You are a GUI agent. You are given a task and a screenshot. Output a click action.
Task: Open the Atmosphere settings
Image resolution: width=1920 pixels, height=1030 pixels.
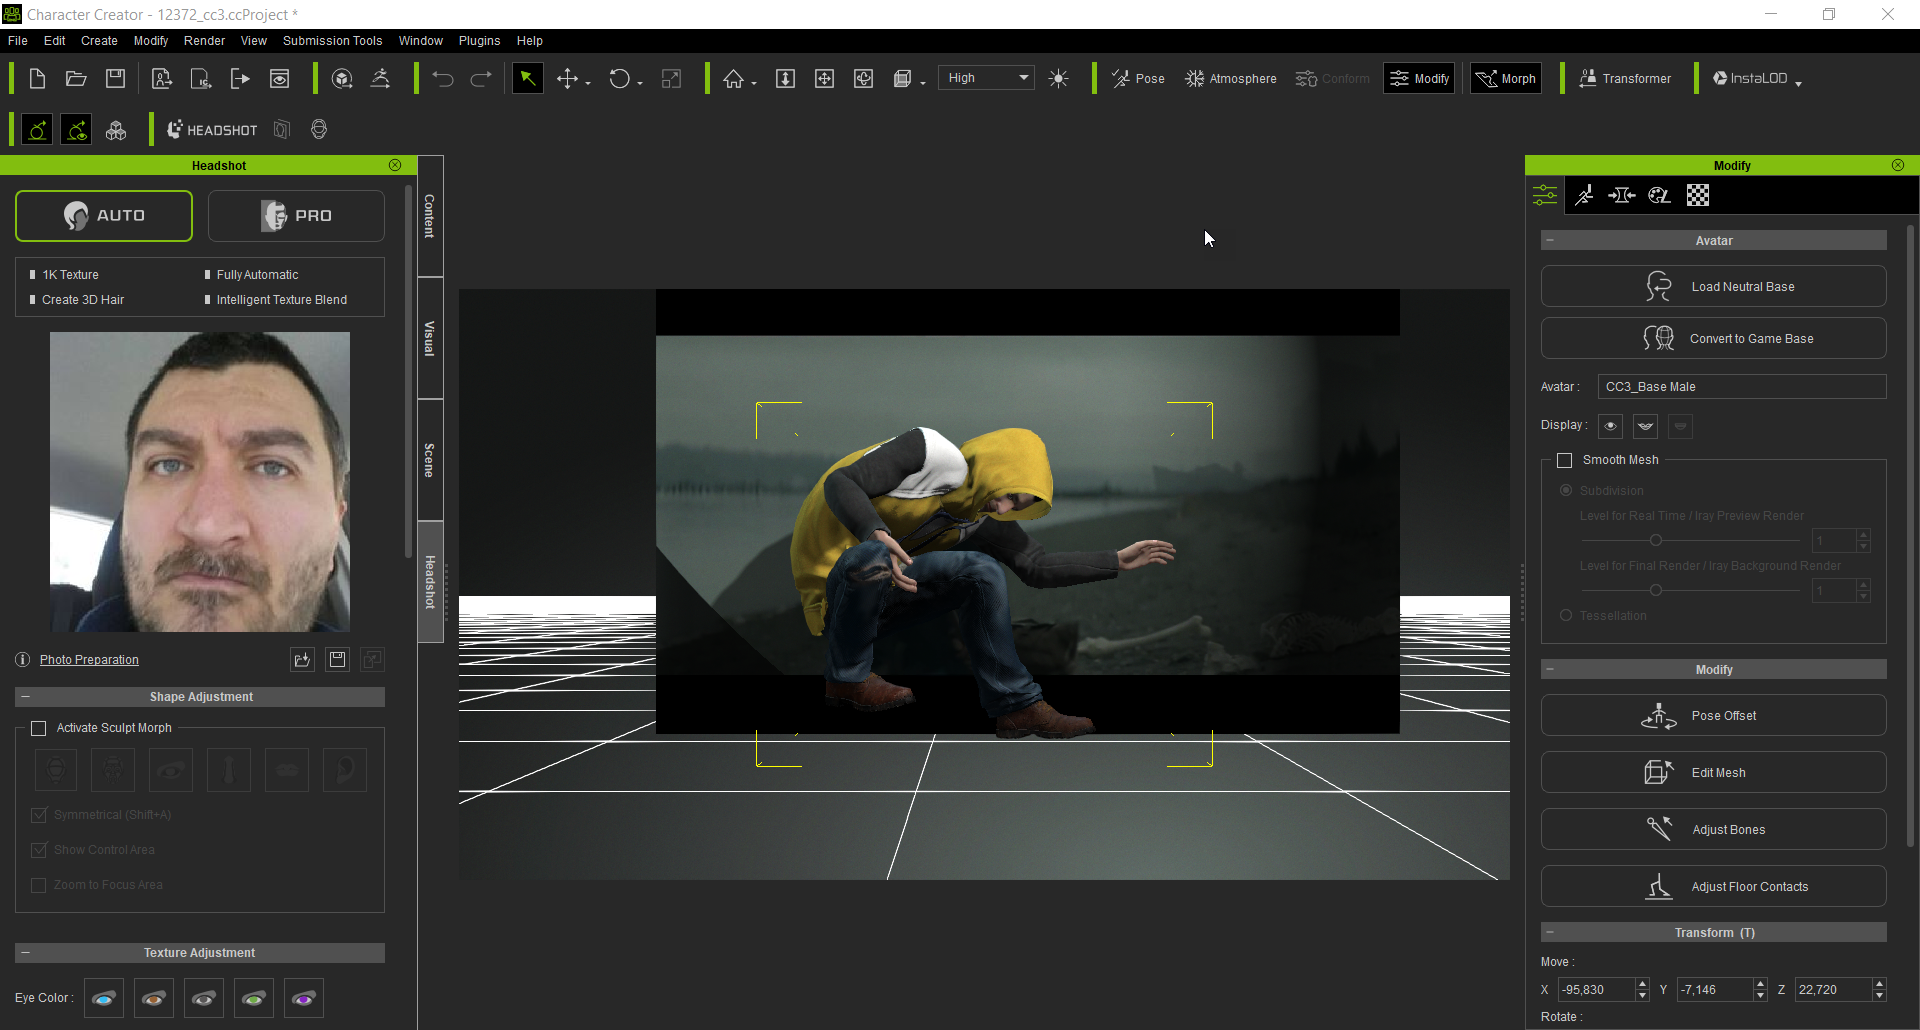(x=1231, y=79)
